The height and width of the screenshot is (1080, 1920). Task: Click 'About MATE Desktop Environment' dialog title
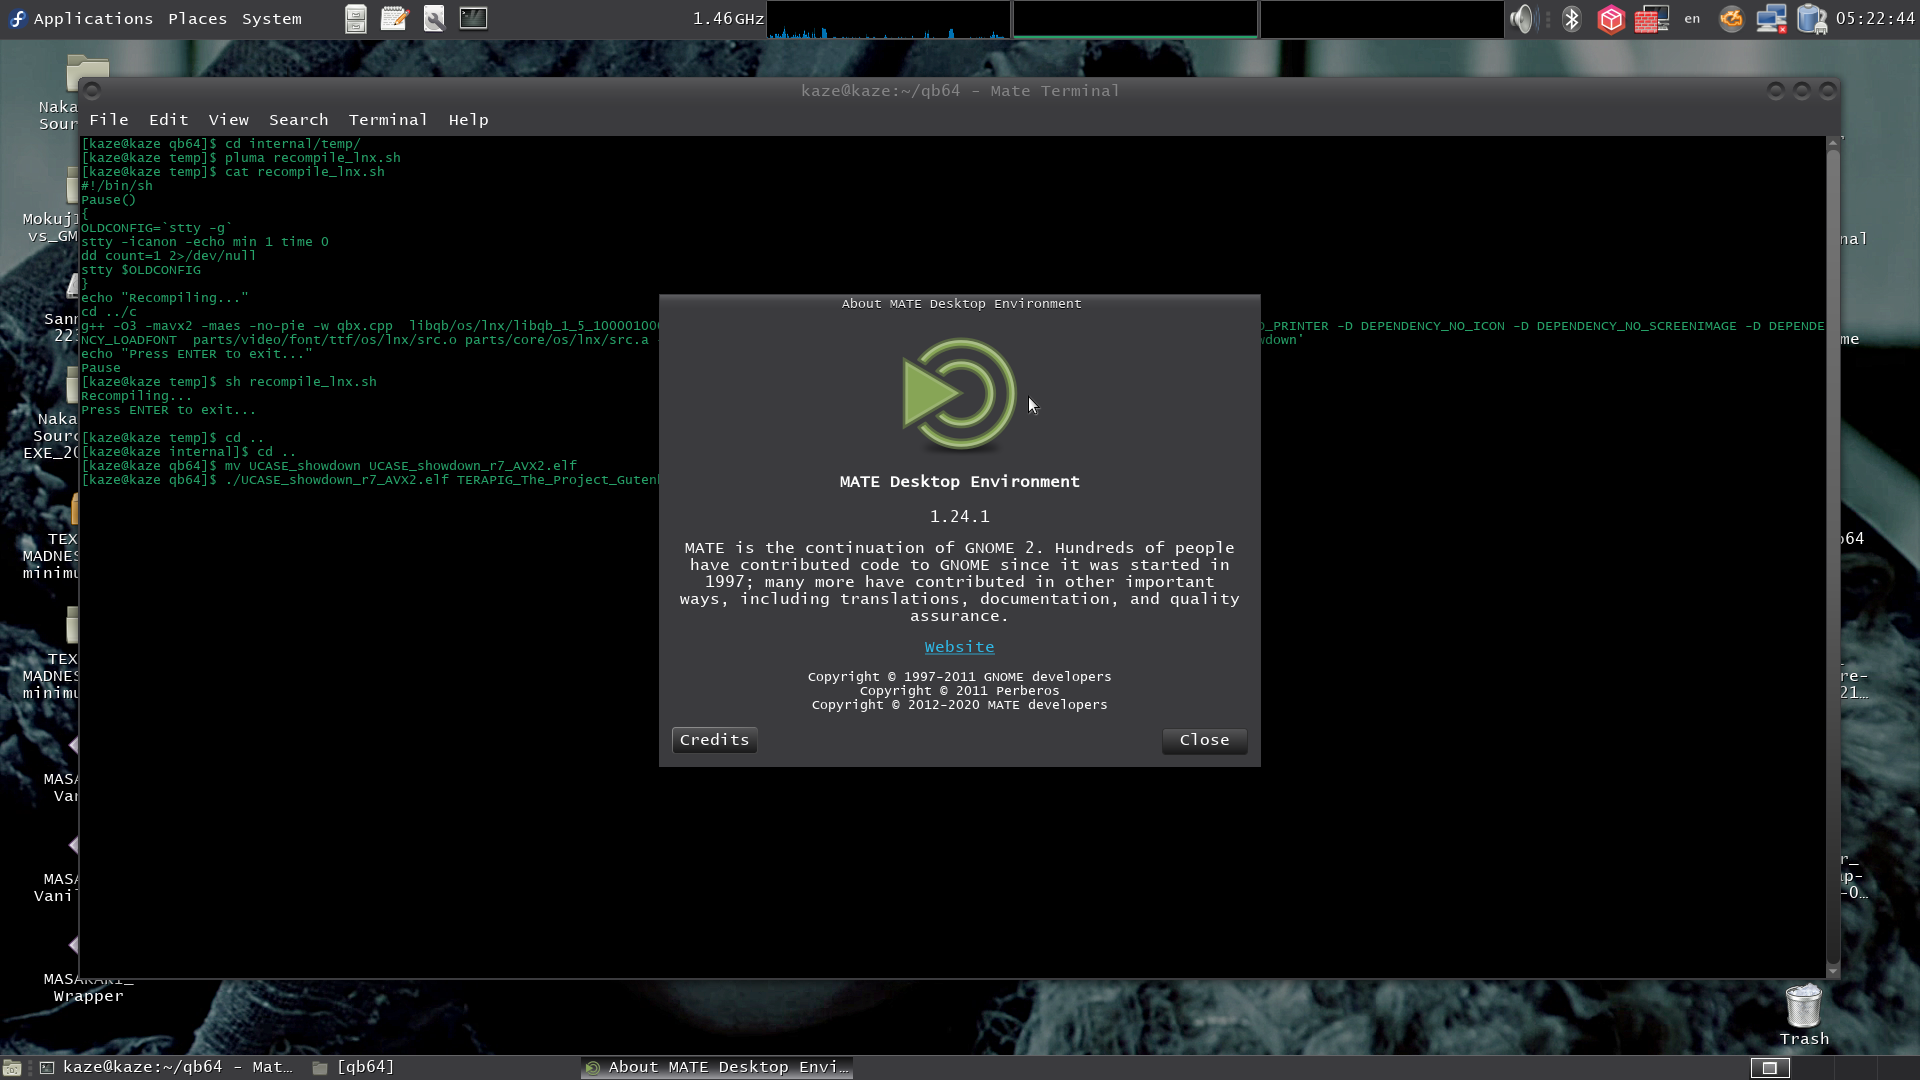(x=961, y=303)
